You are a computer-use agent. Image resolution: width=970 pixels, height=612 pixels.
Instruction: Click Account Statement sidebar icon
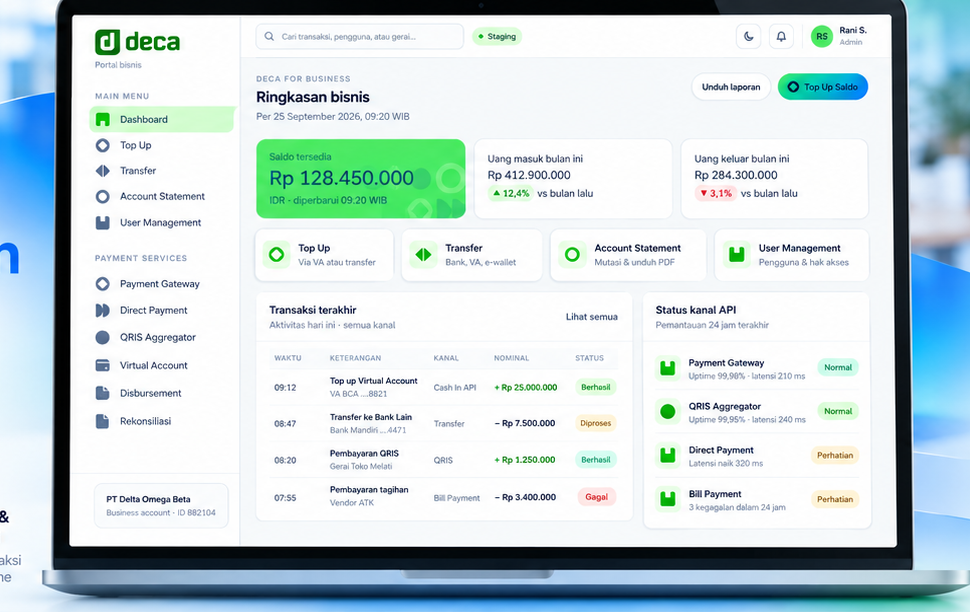(x=103, y=197)
